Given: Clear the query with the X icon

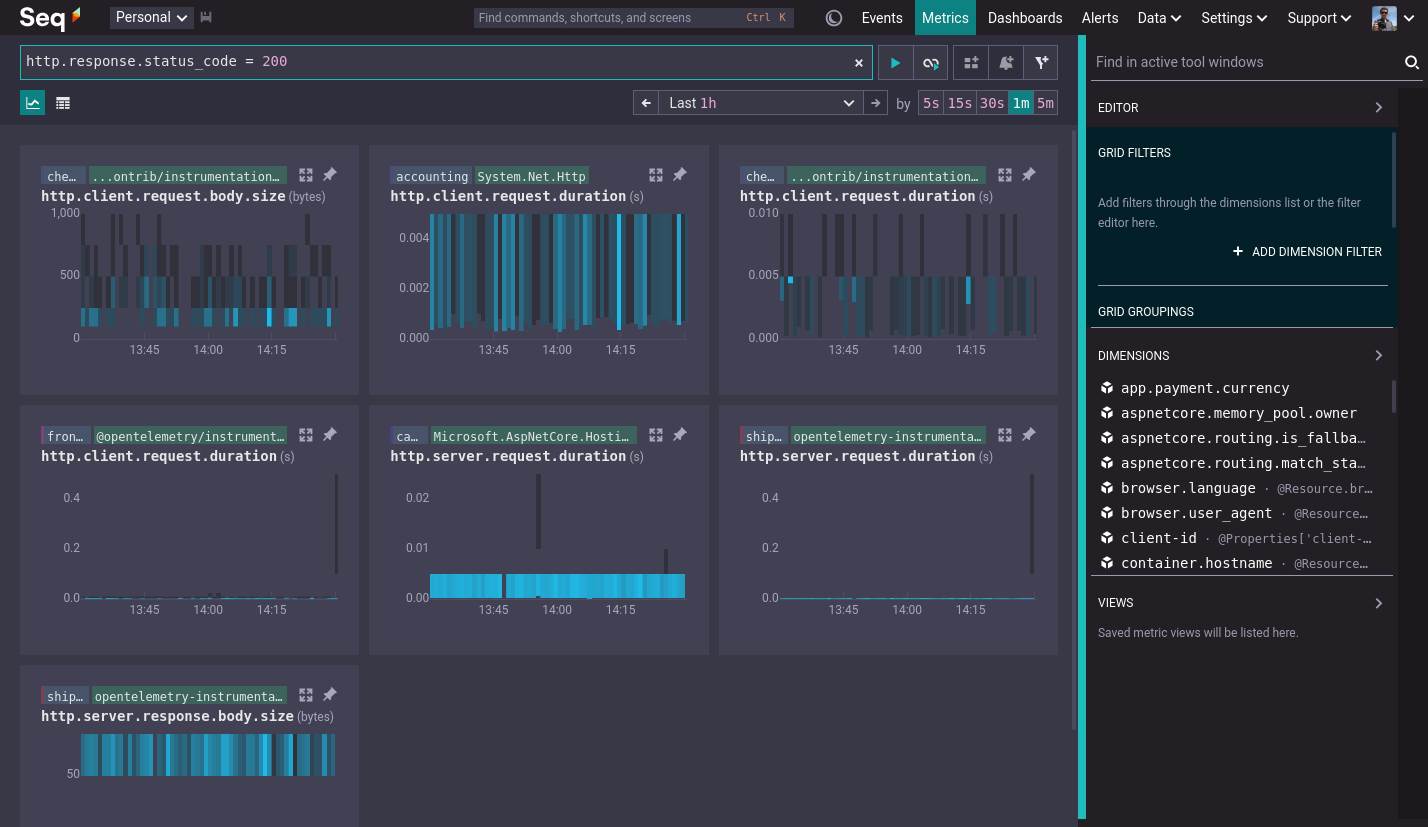Looking at the screenshot, I should (858, 63).
